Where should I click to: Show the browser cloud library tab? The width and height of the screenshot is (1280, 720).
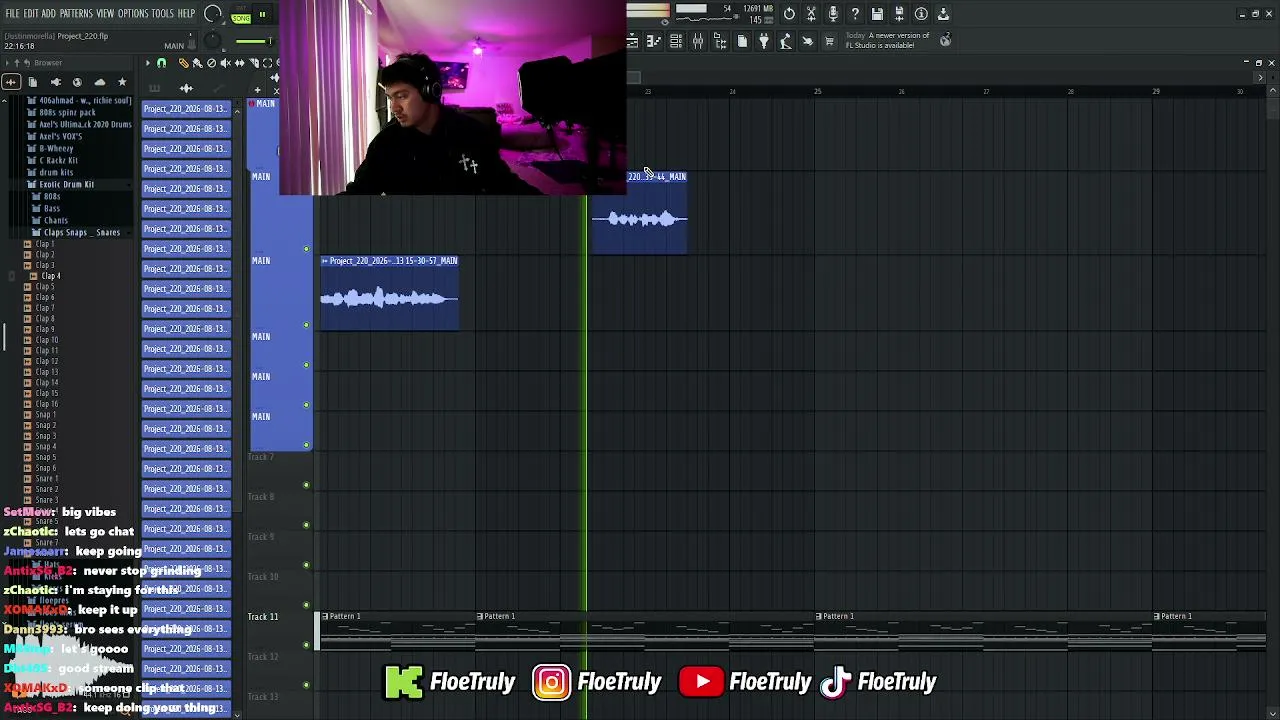[x=99, y=82]
